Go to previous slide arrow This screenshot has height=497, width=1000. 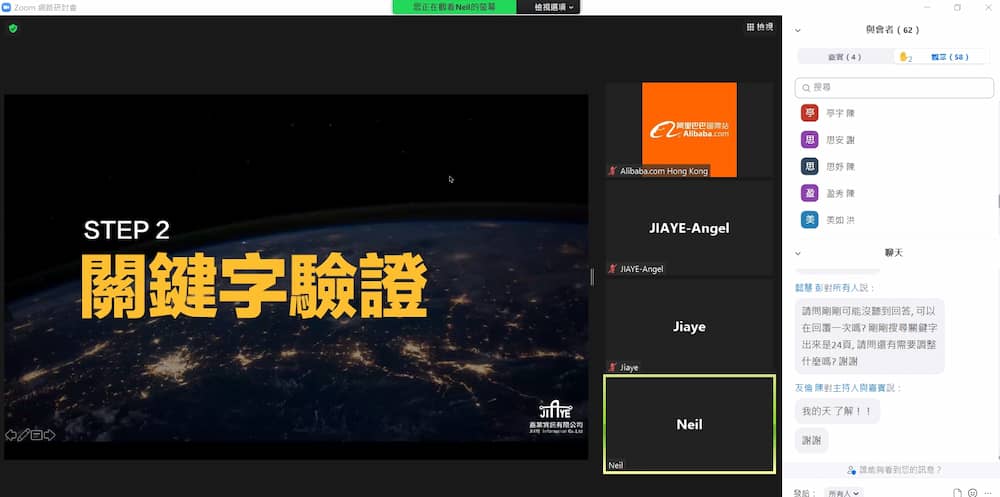[x=11, y=435]
